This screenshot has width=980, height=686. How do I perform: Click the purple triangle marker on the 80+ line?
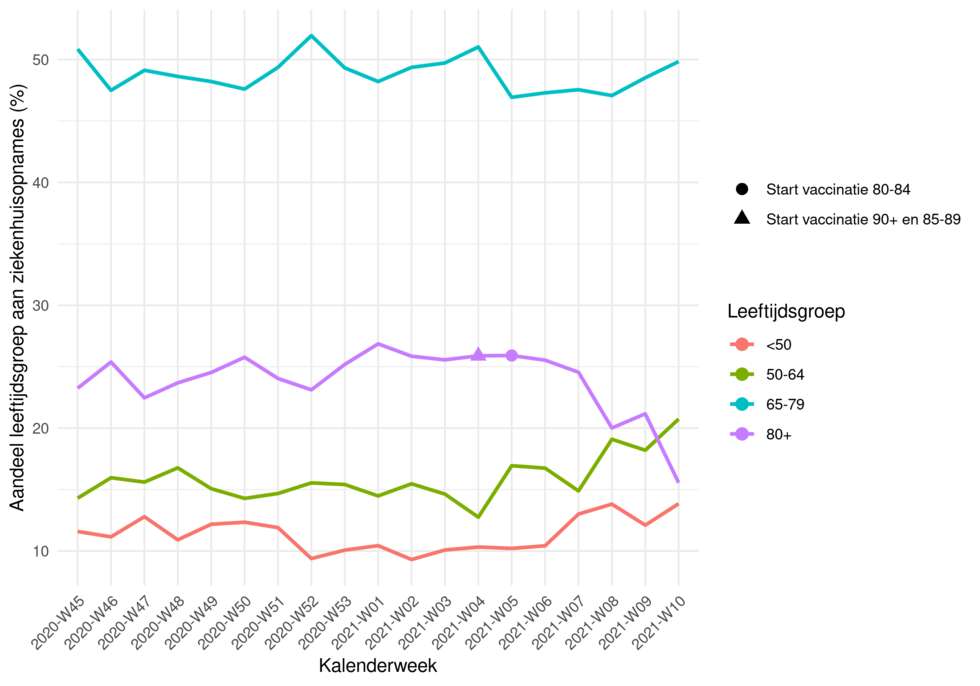tap(478, 355)
